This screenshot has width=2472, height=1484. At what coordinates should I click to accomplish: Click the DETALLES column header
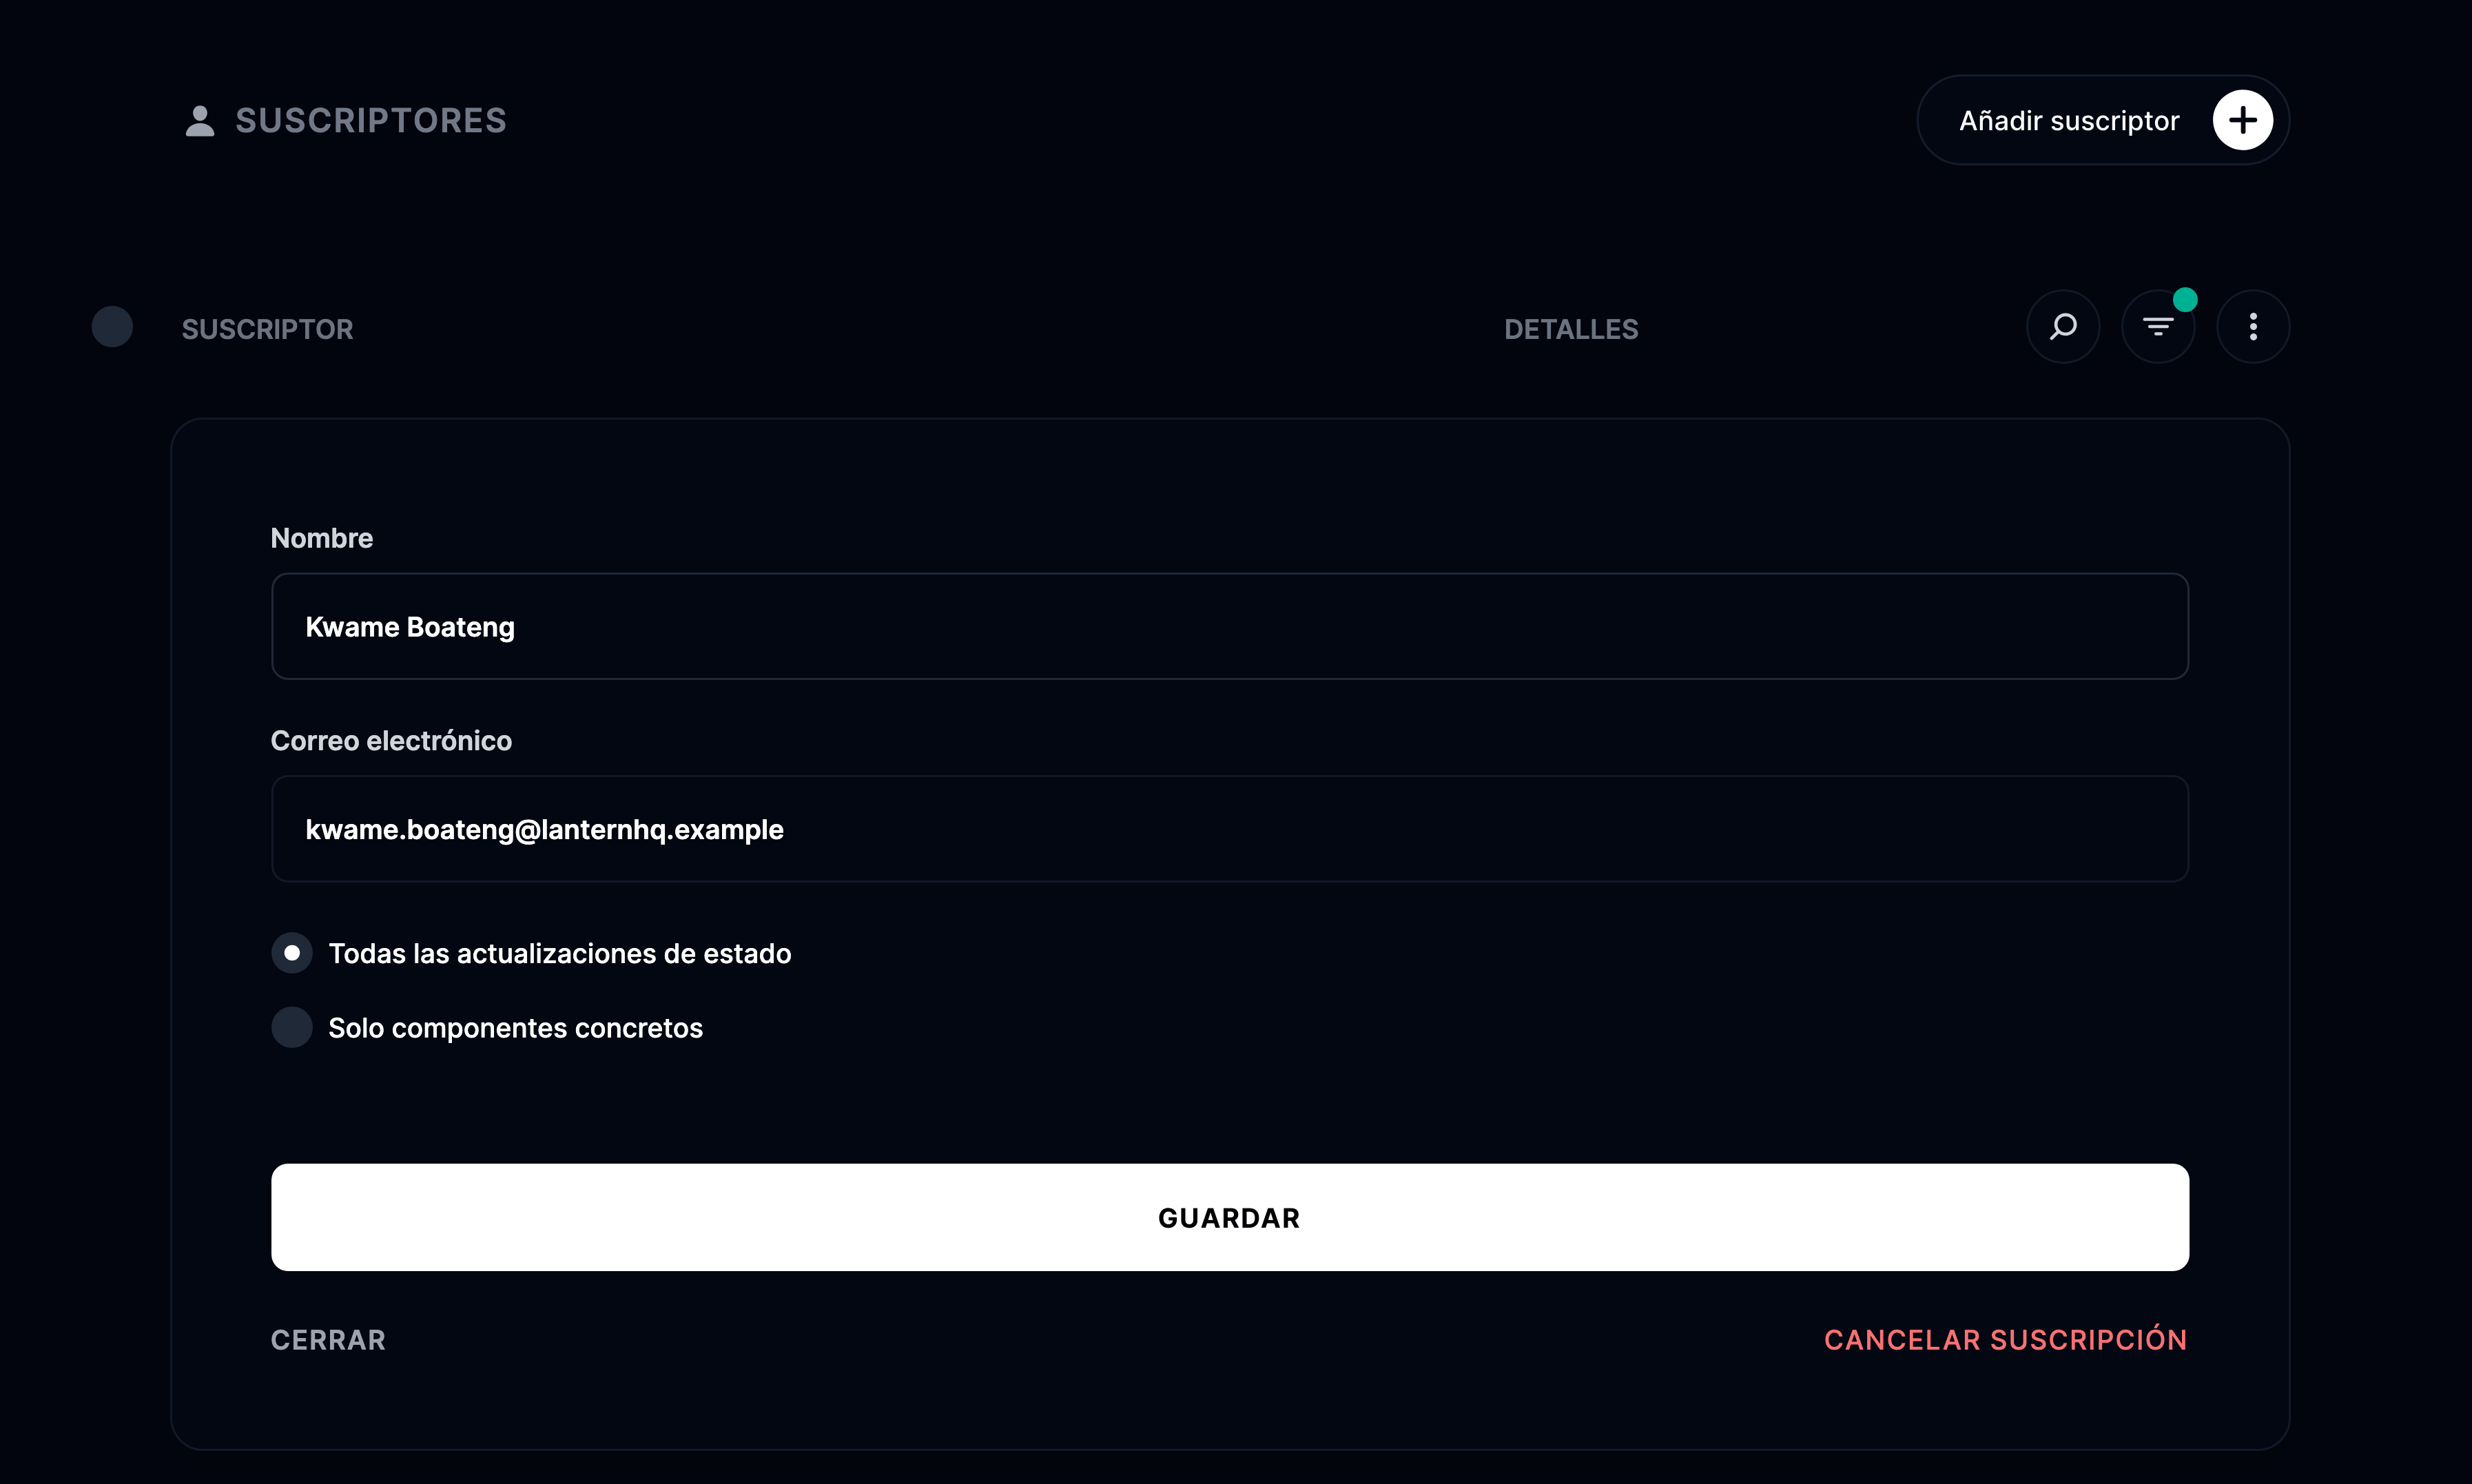point(1571,329)
